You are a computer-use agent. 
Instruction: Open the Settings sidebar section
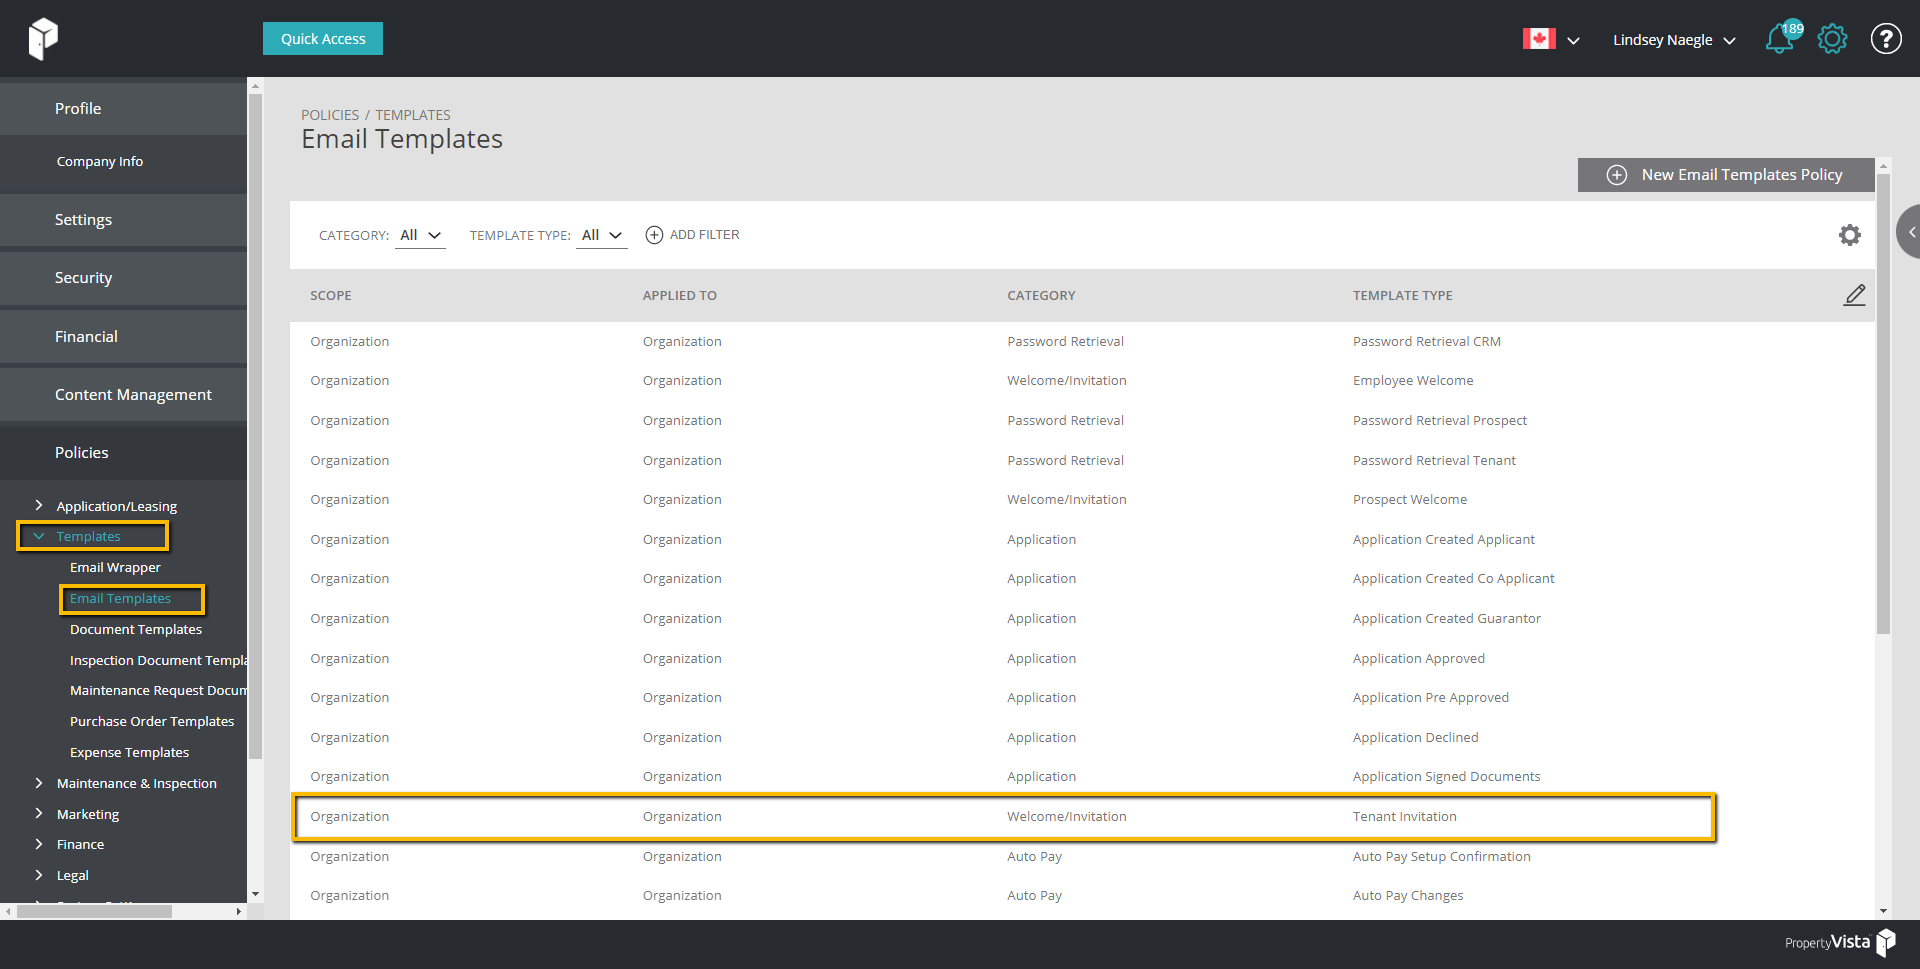(123, 219)
